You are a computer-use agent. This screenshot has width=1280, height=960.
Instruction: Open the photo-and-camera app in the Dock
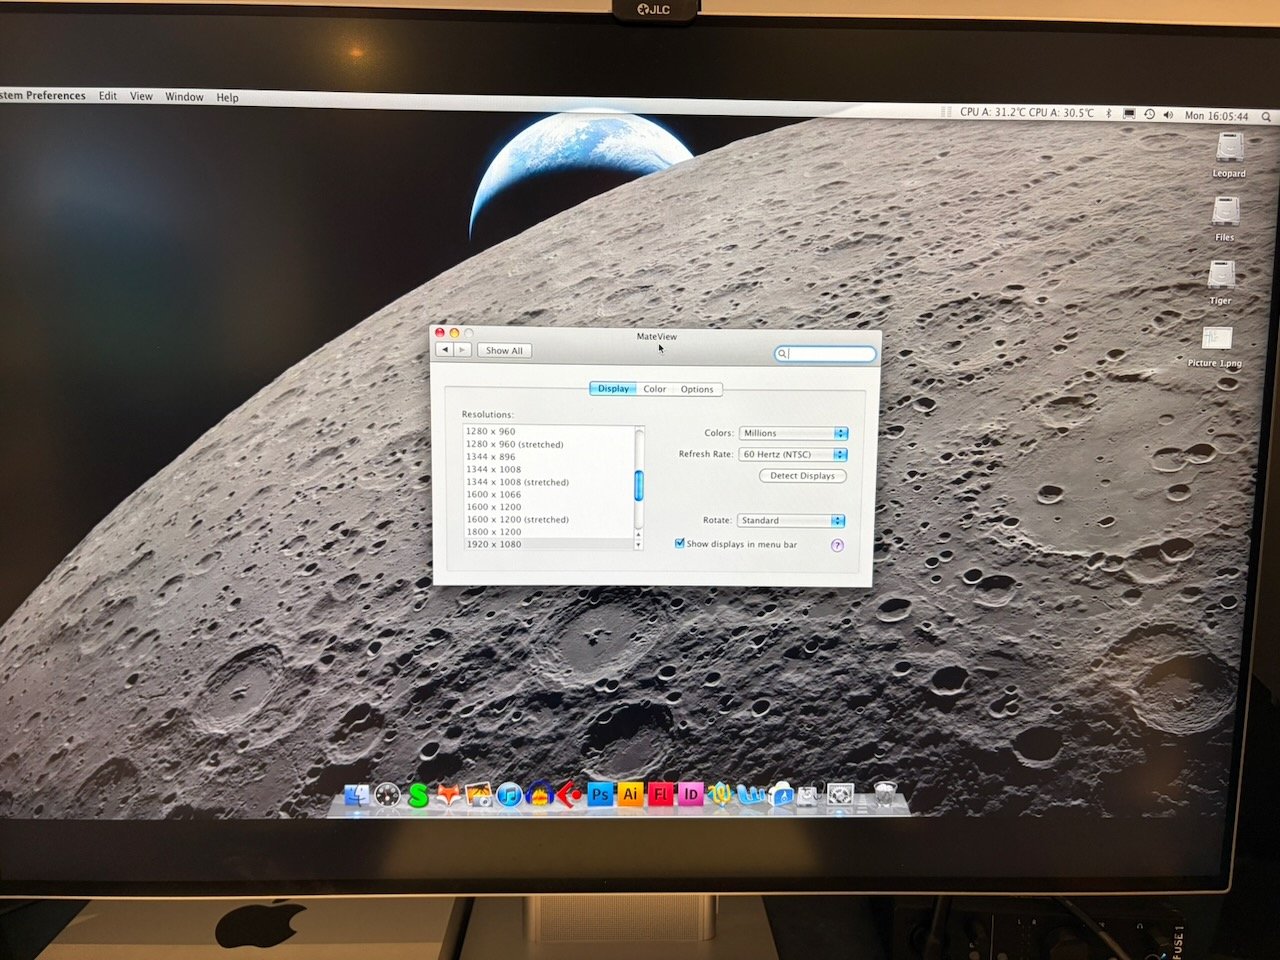tap(479, 796)
